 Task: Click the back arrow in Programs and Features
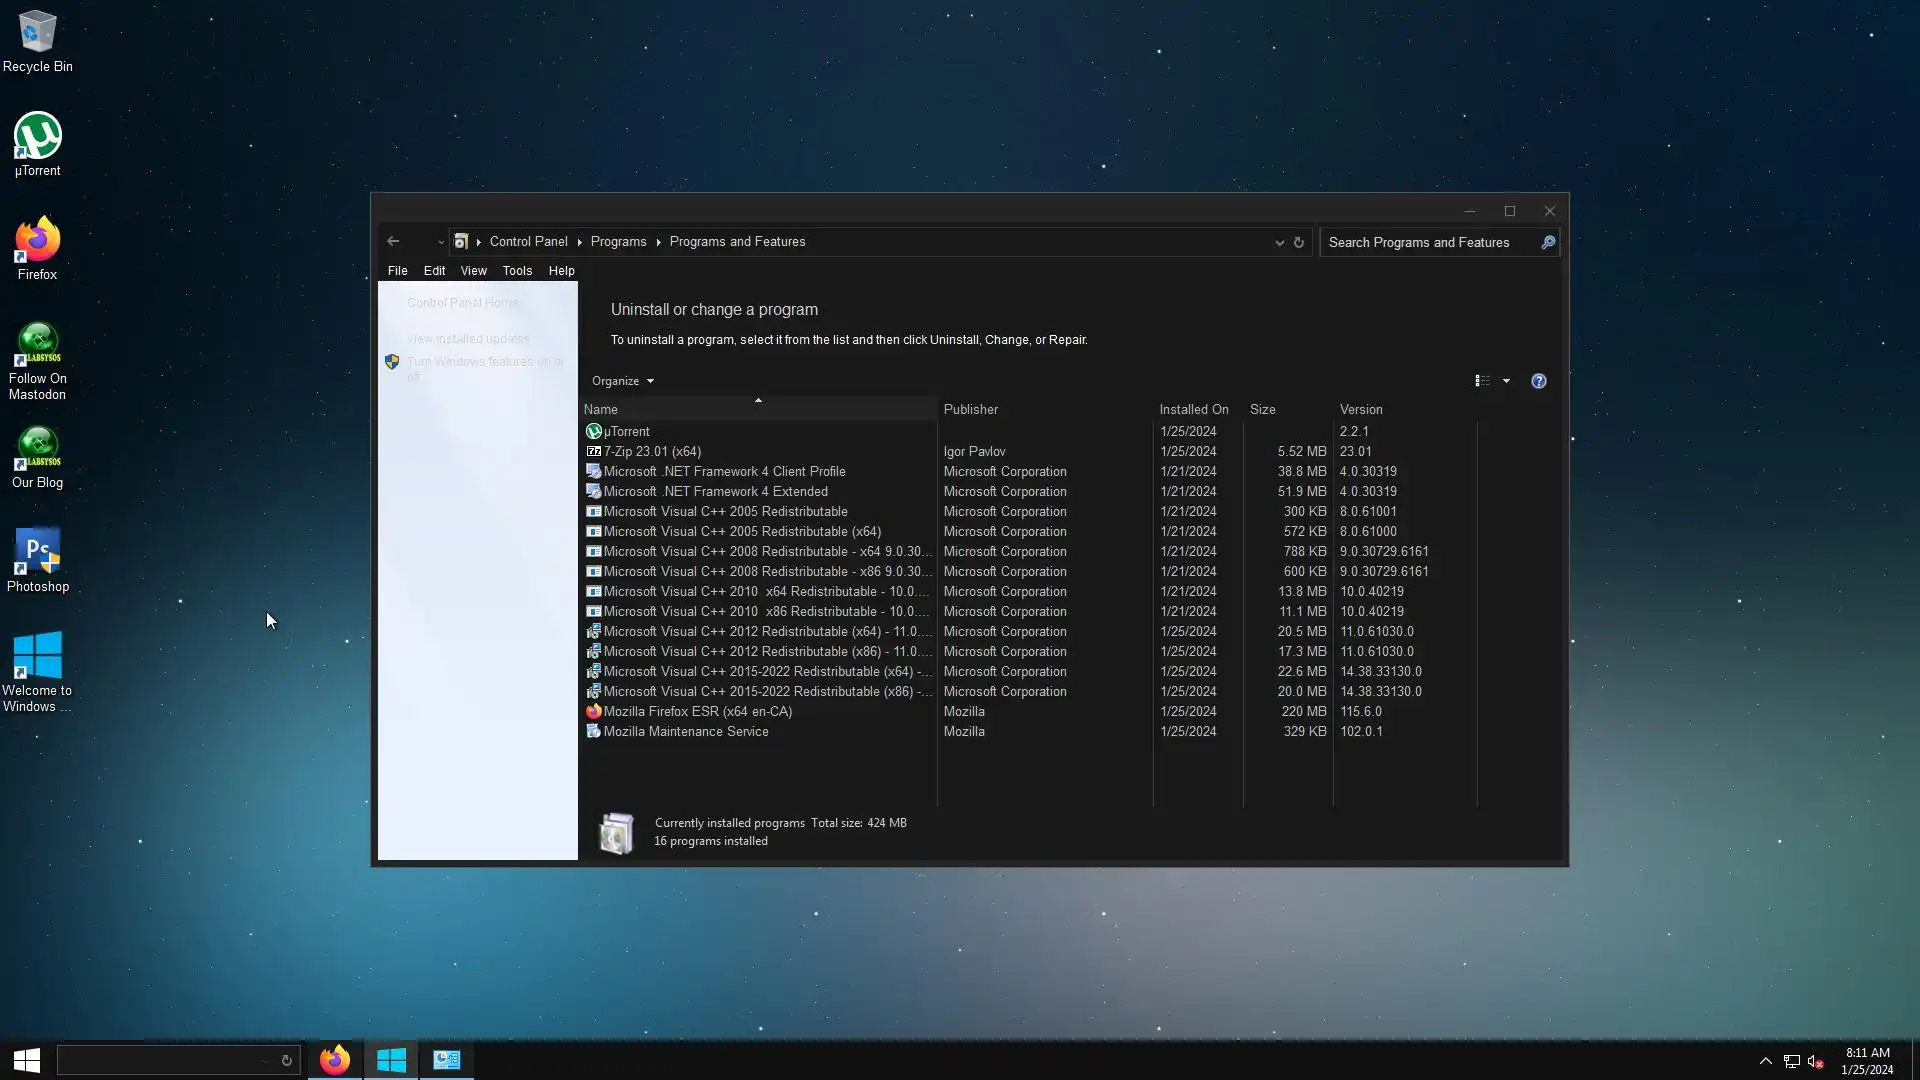point(393,241)
